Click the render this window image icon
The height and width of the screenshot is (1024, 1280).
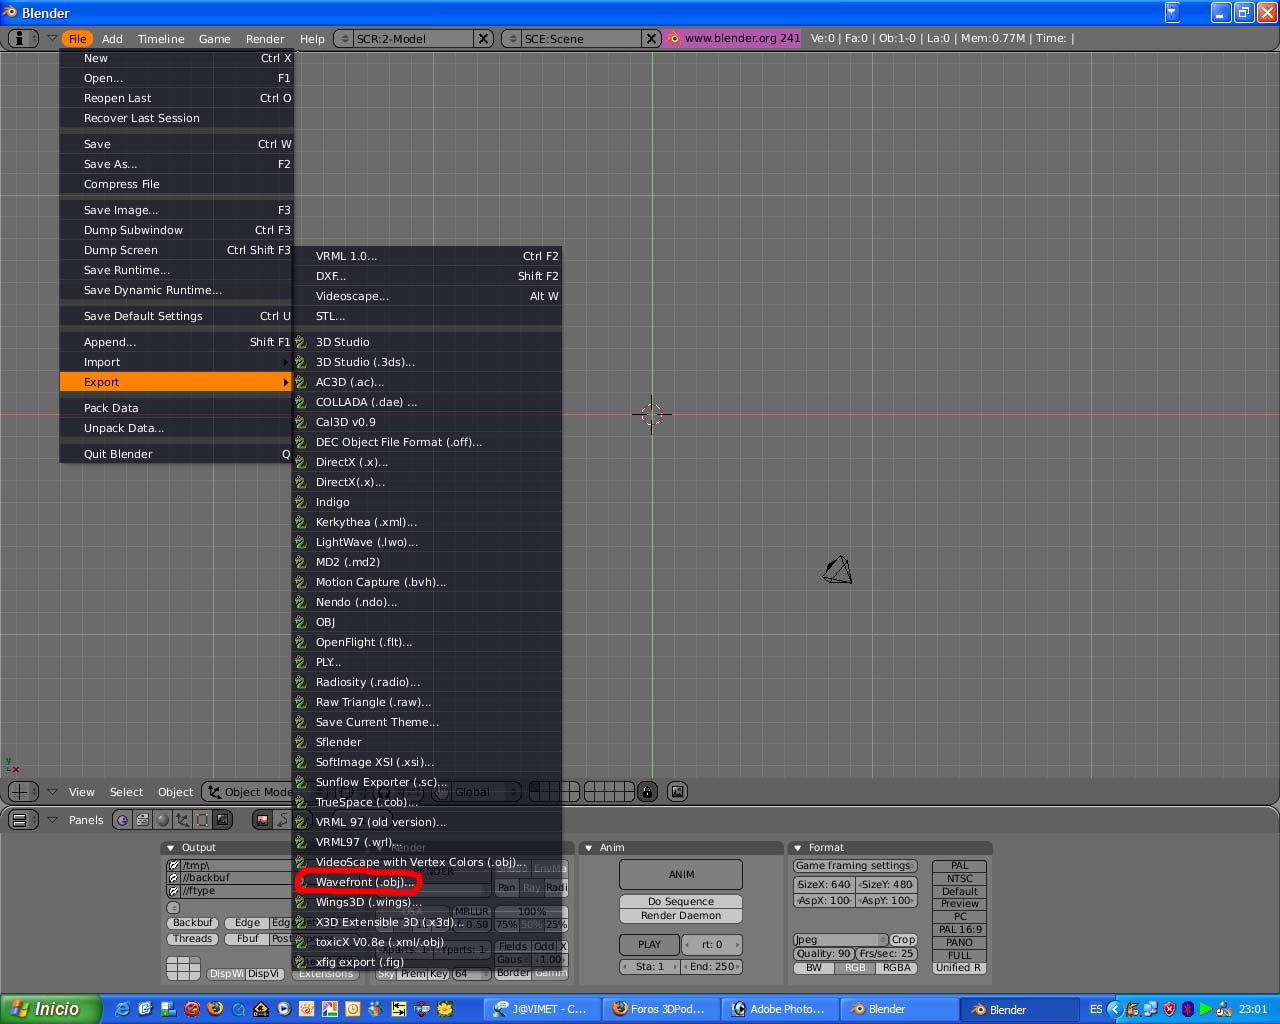click(x=677, y=792)
